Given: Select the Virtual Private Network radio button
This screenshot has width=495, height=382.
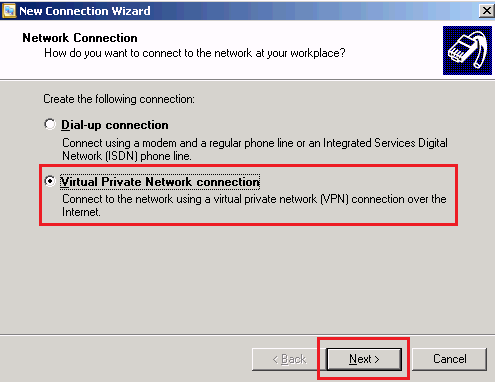Looking at the screenshot, I should 50,181.
